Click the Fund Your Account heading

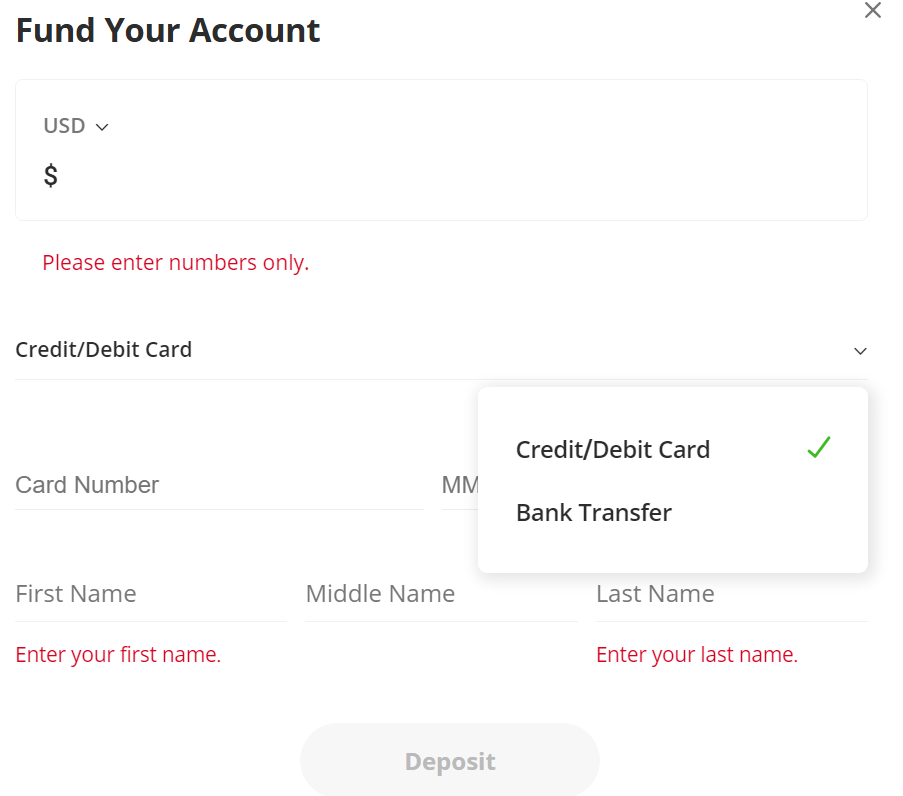click(x=168, y=31)
